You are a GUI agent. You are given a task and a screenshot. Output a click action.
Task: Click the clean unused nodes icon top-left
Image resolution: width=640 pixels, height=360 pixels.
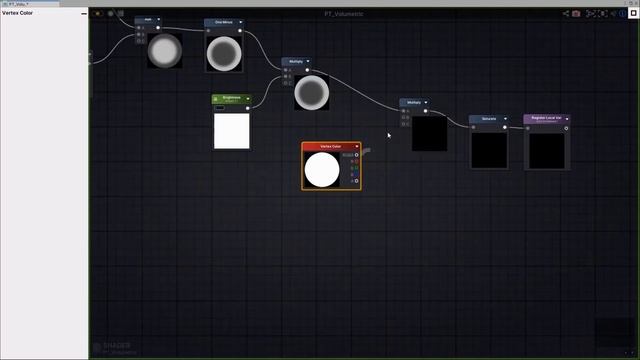point(121,13)
